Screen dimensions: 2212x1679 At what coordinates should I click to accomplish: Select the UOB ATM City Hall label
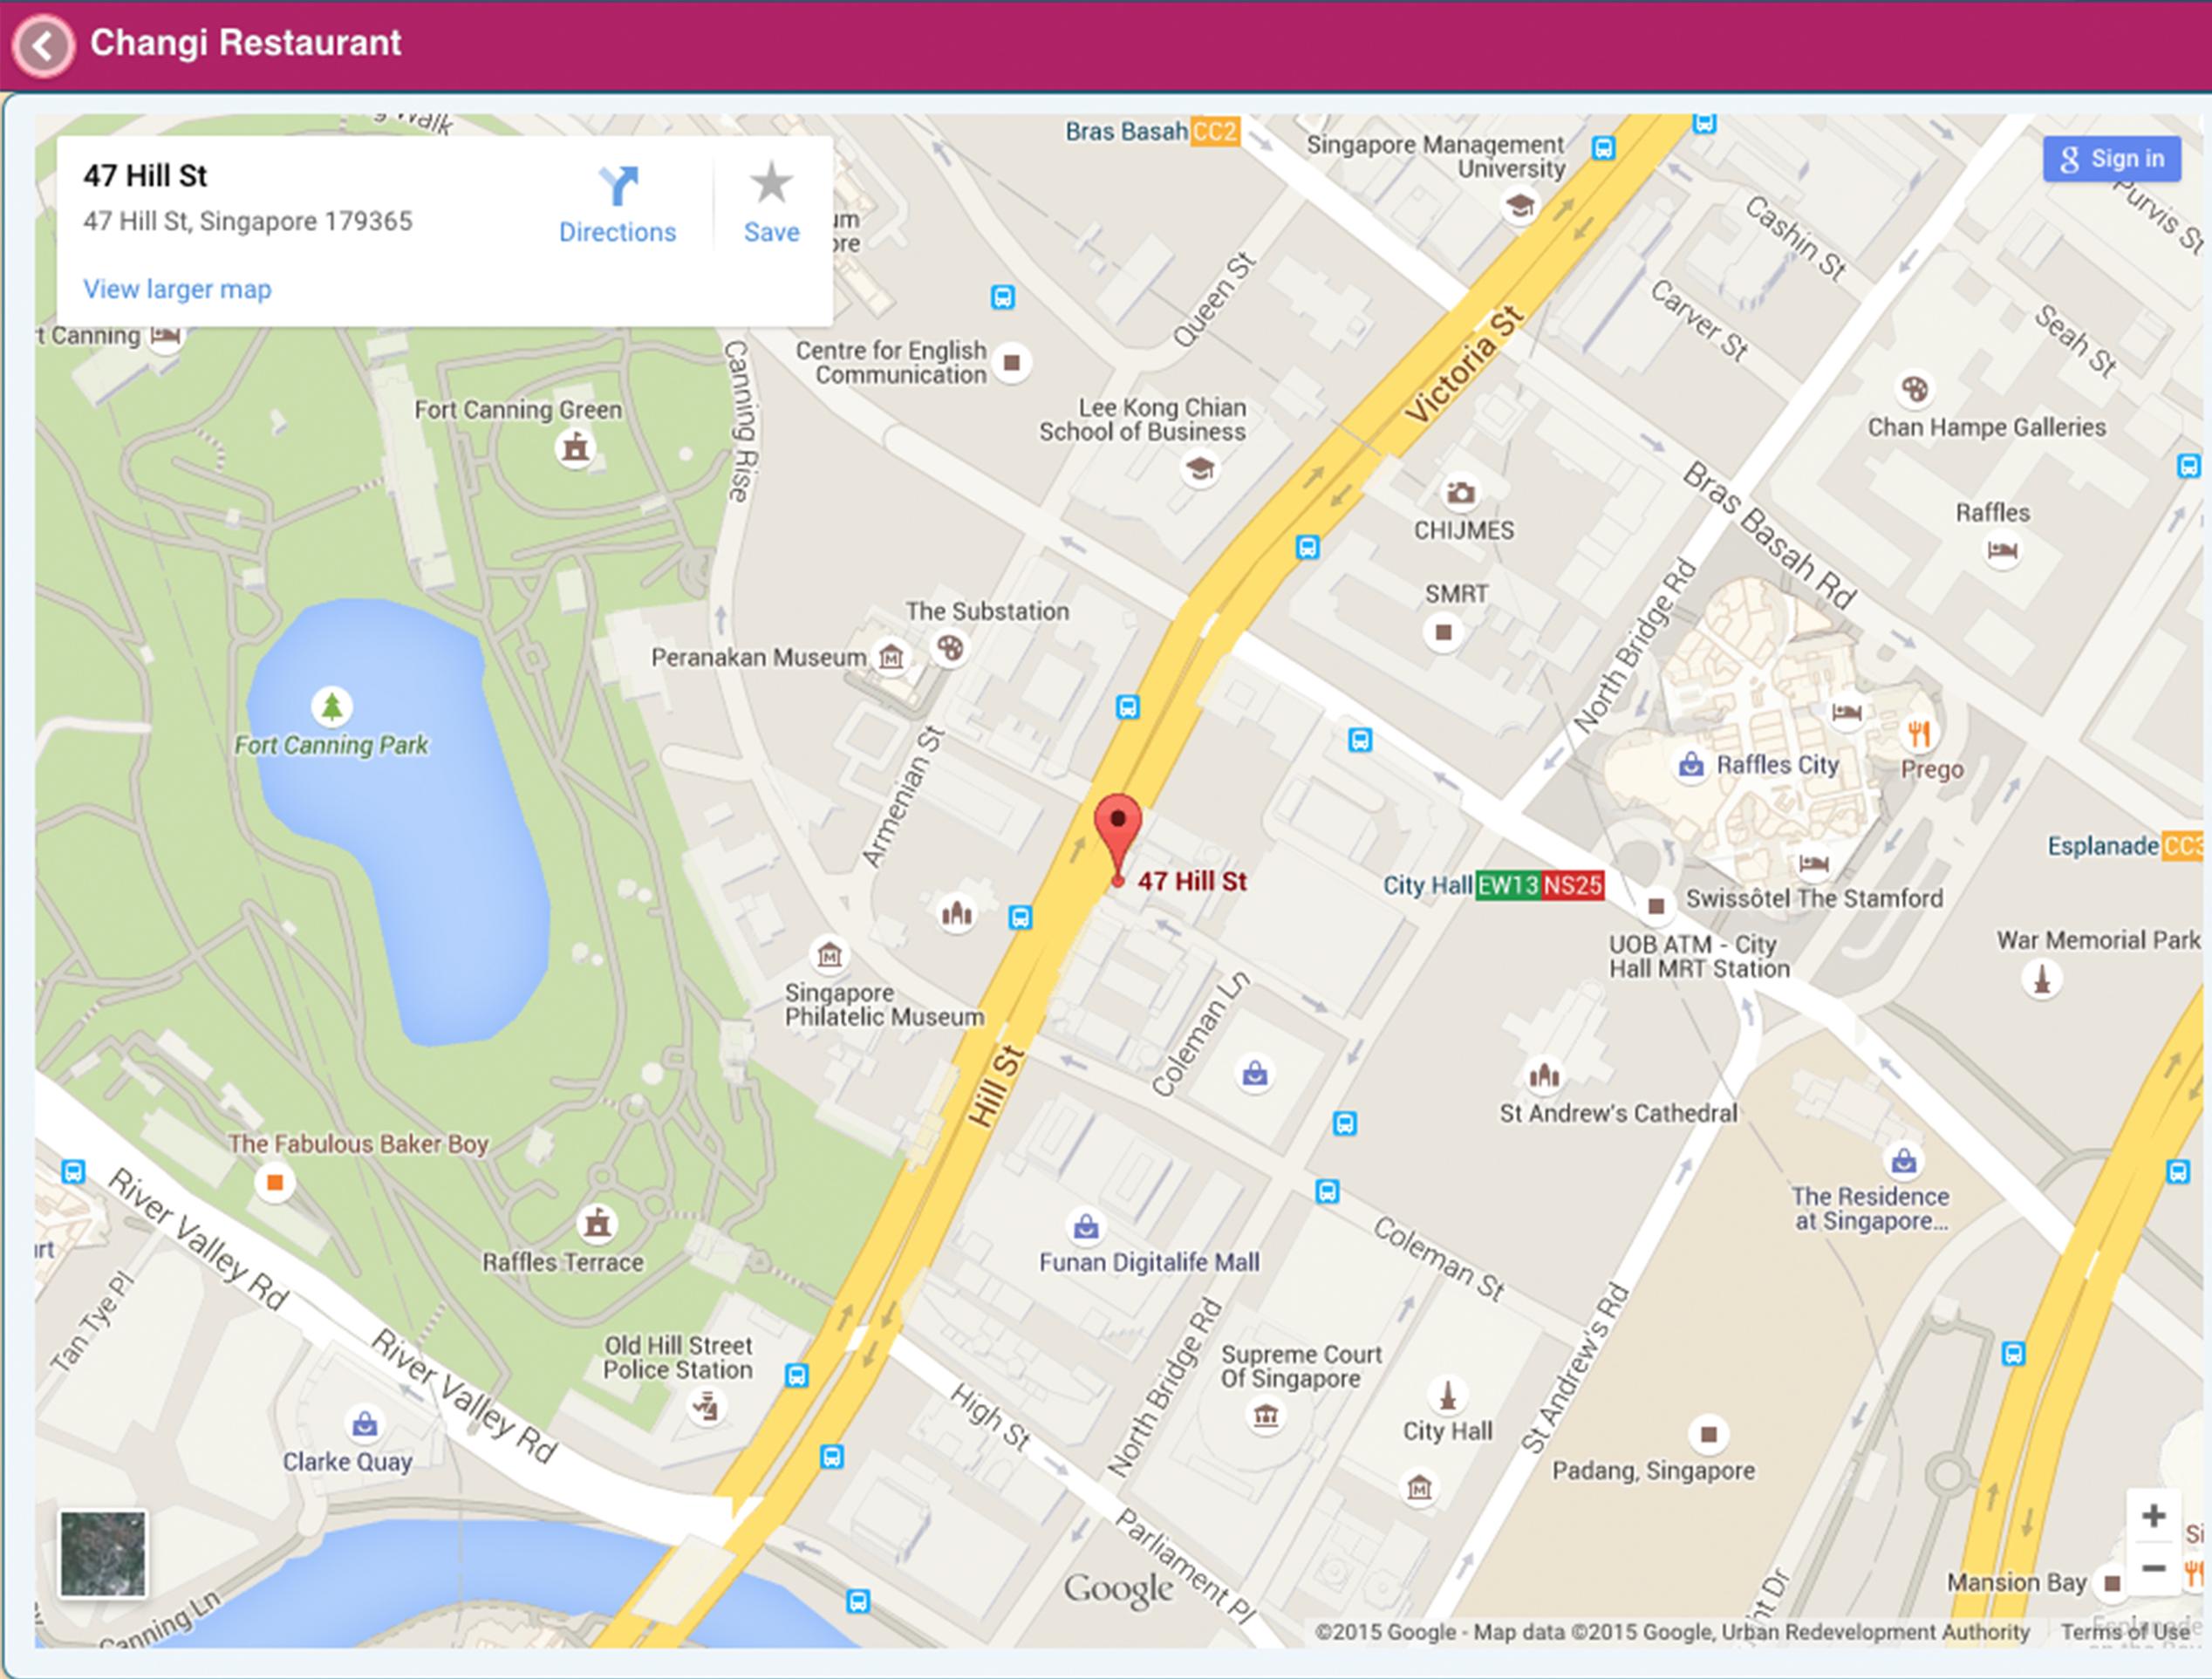point(1698,956)
